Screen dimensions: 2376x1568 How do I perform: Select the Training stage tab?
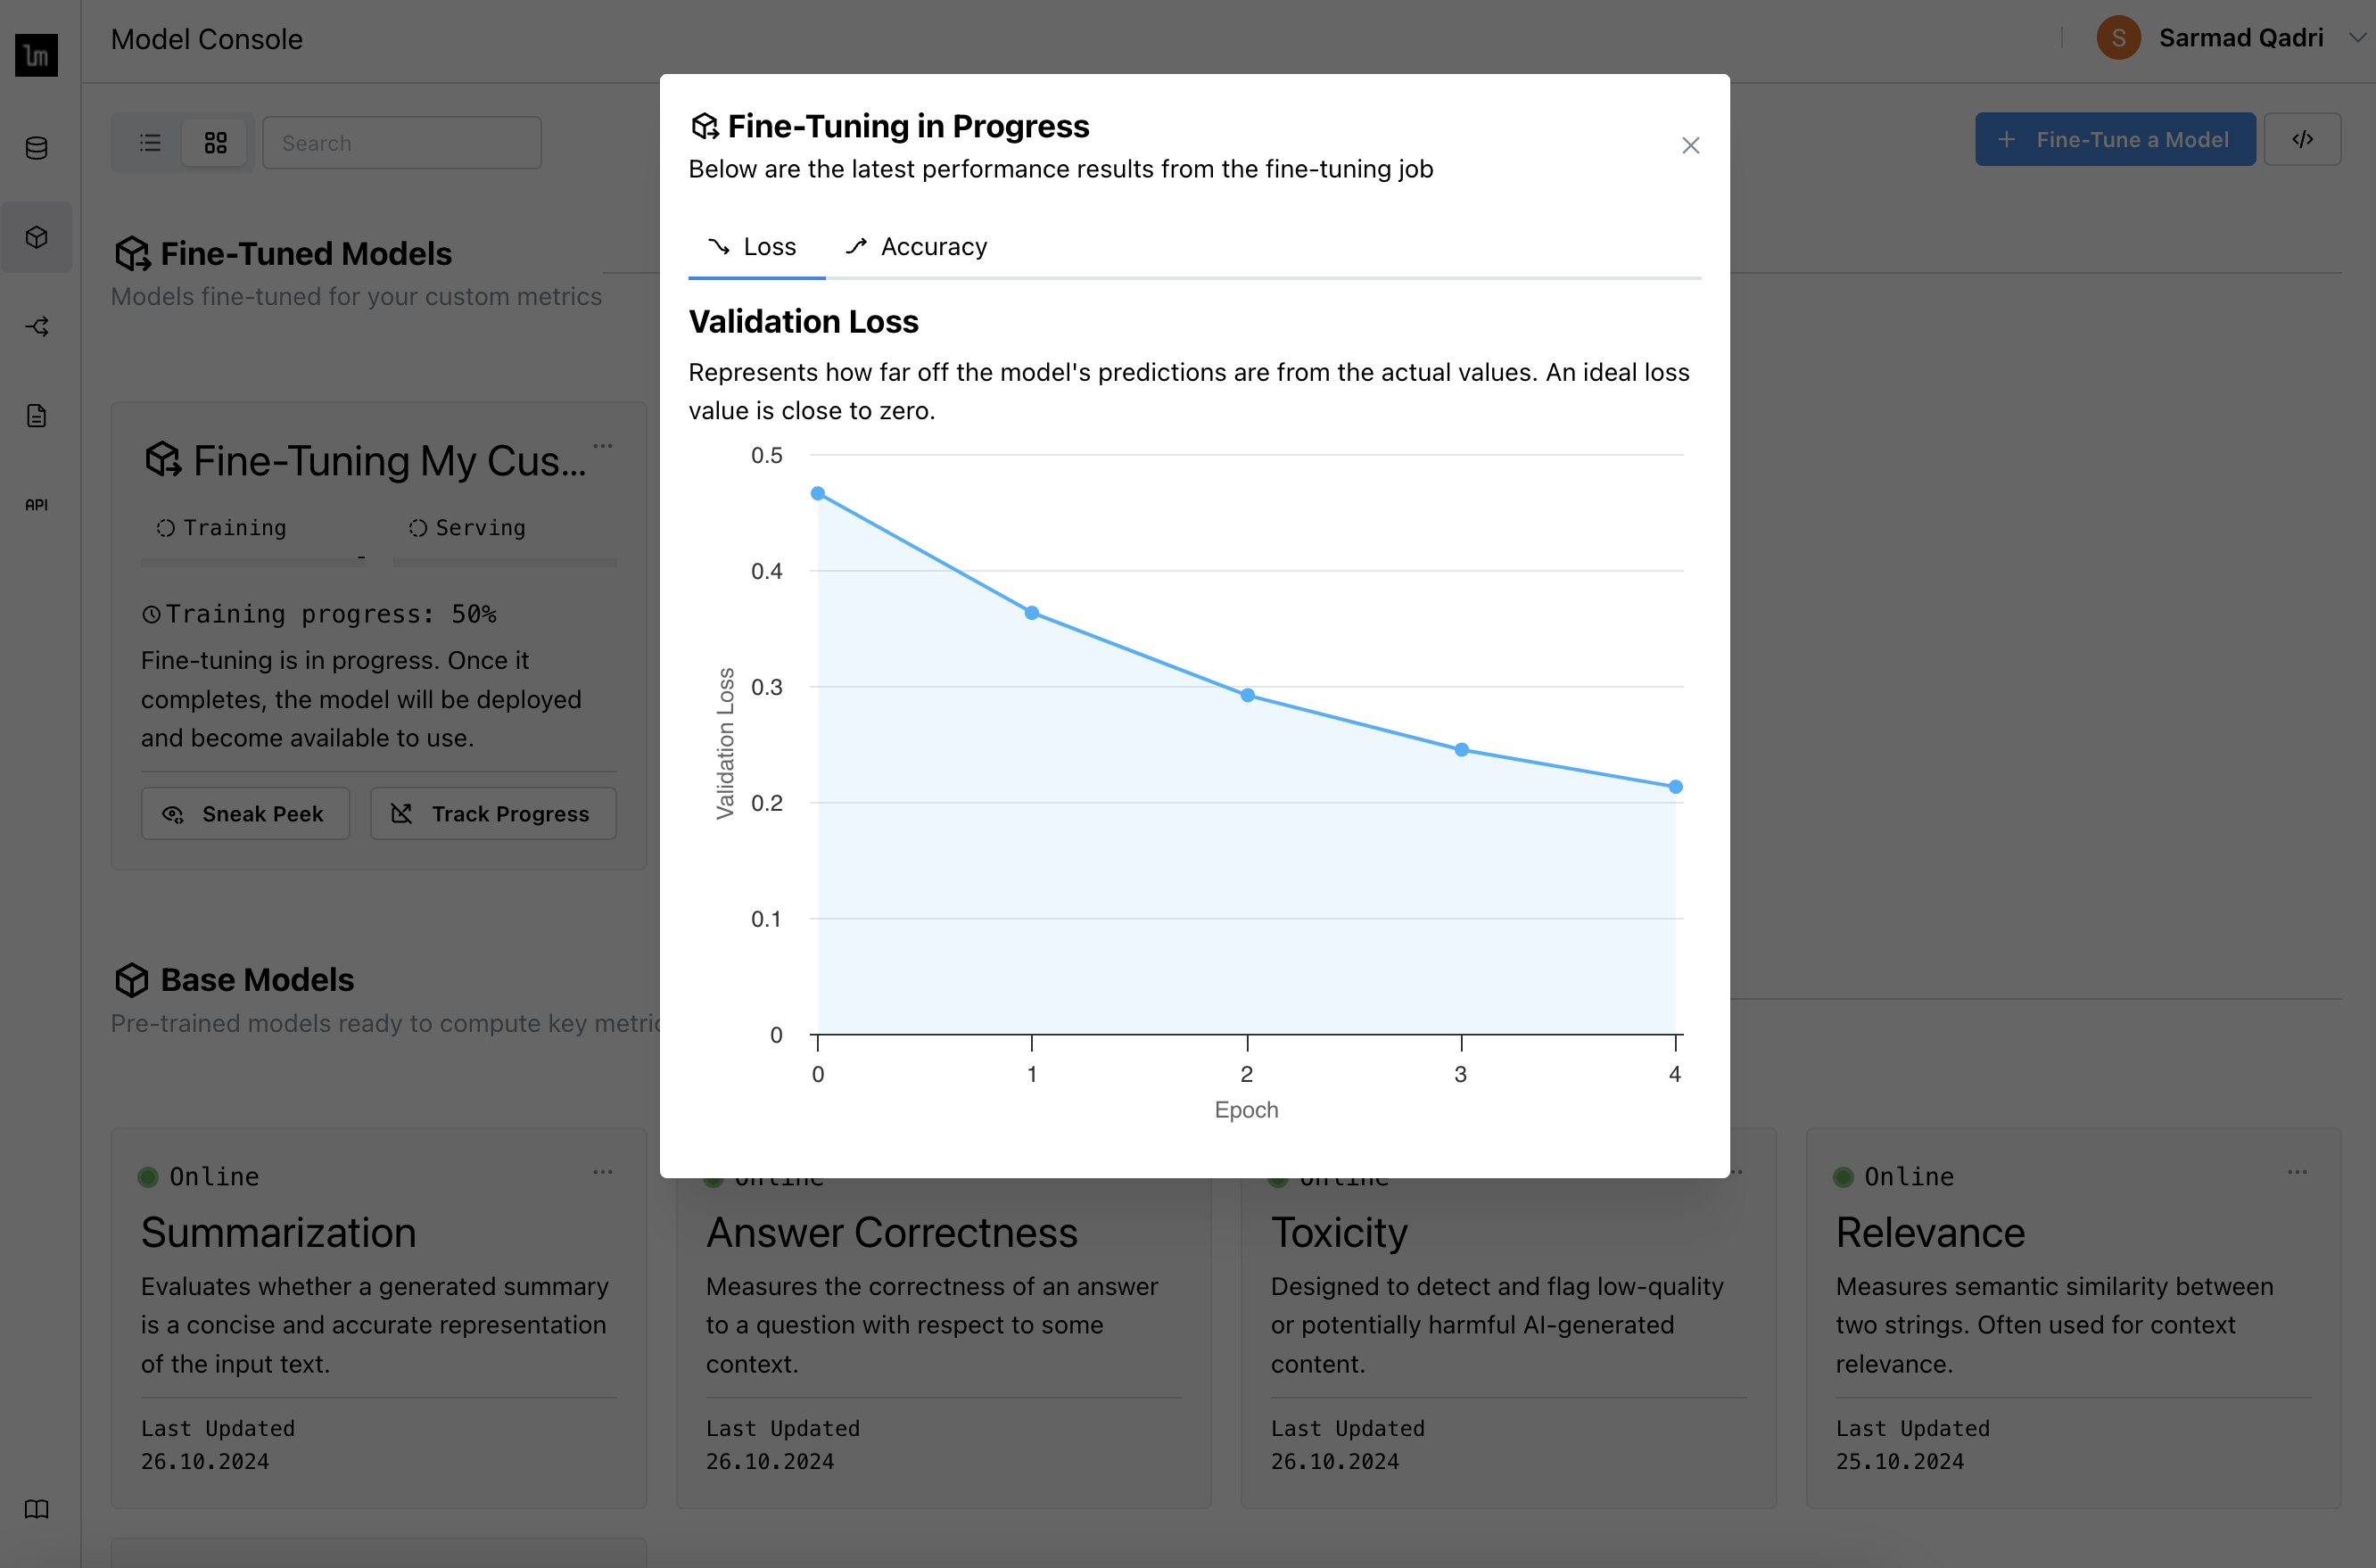253,528
